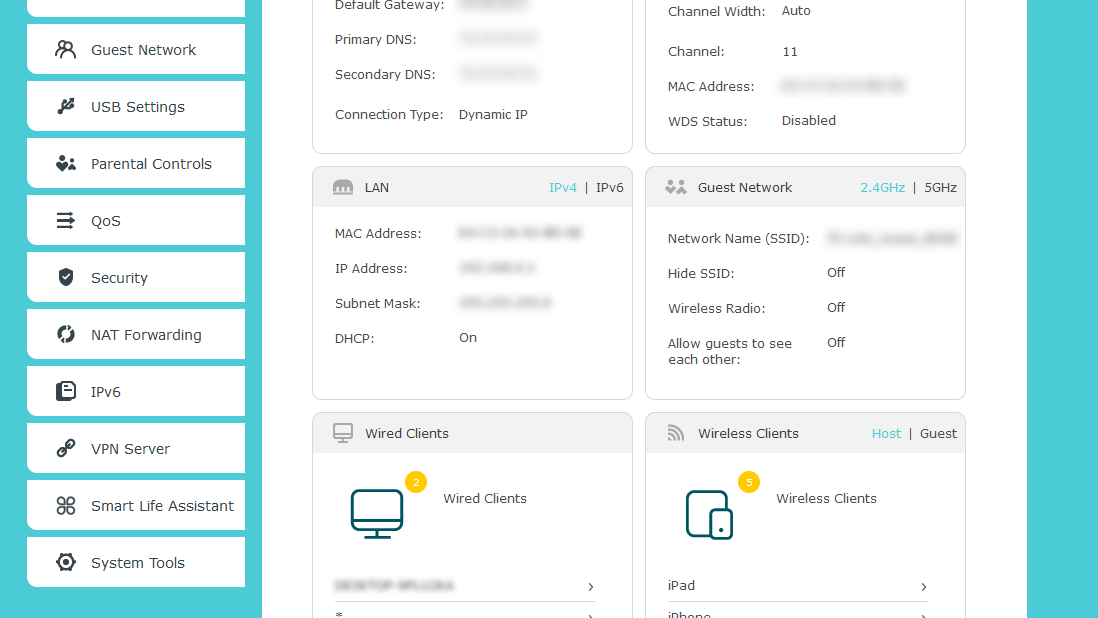Screen dimensions: 1098x618
Task: Toggle Hide SSID for the guest network
Action: [836, 272]
